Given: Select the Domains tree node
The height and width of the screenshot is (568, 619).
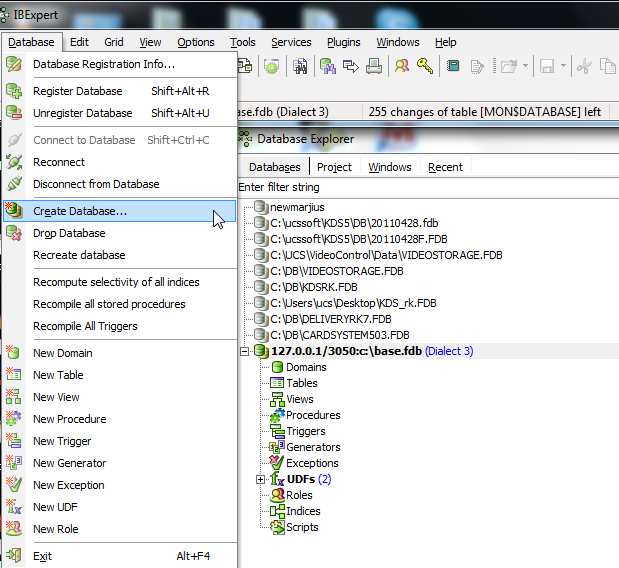Looking at the screenshot, I should click(x=306, y=367).
